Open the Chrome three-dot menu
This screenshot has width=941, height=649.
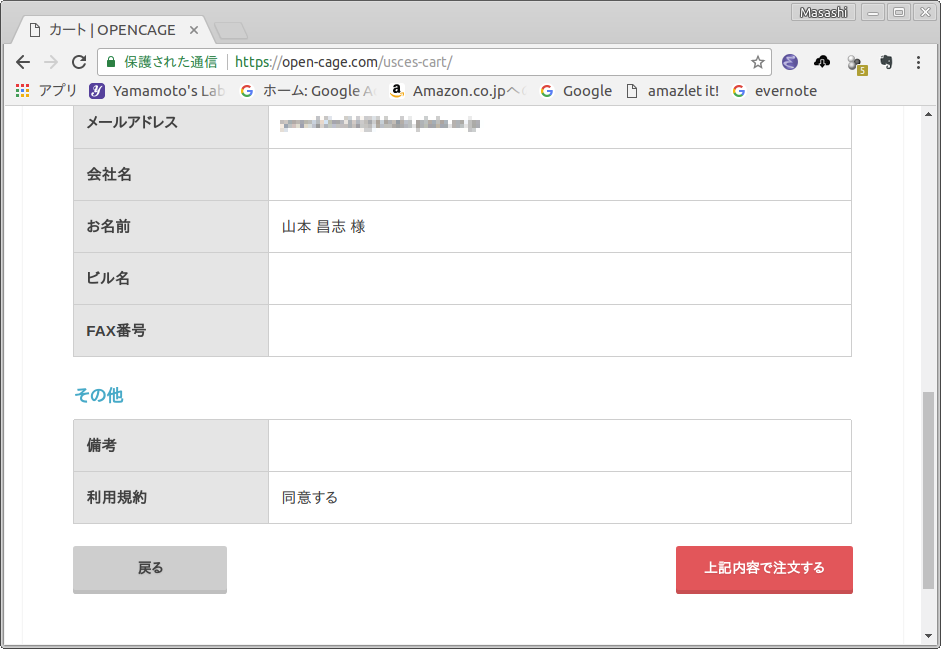pos(918,62)
